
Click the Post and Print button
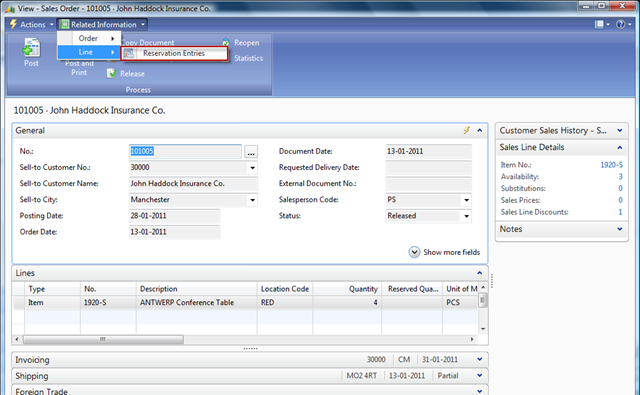(x=79, y=67)
